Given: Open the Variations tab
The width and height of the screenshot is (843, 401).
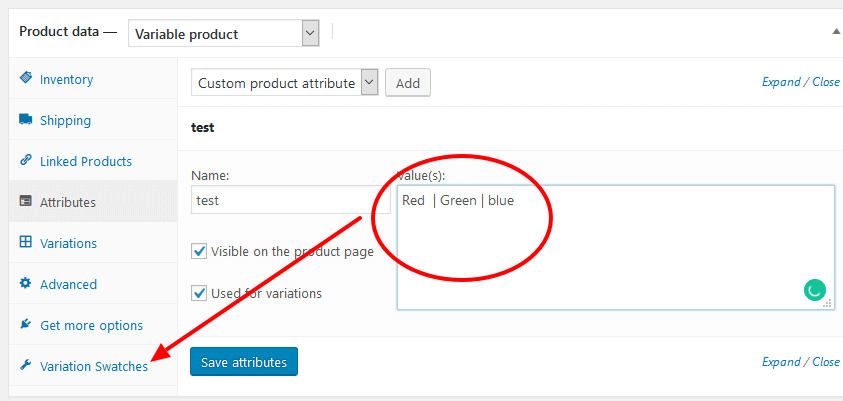Looking at the screenshot, I should coord(68,243).
